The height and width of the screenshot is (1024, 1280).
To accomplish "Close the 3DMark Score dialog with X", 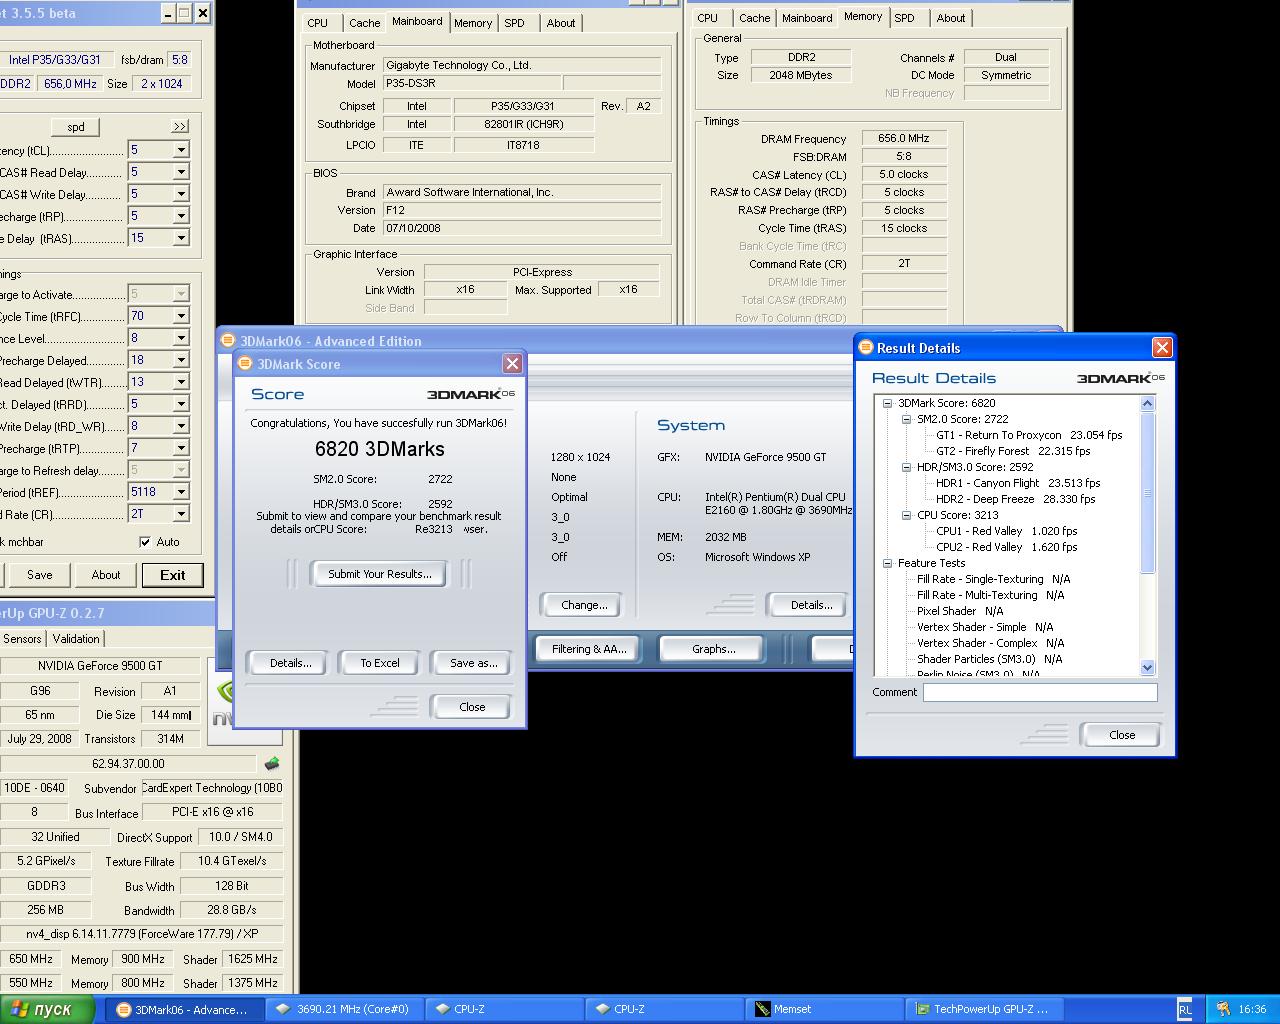I will [x=512, y=364].
